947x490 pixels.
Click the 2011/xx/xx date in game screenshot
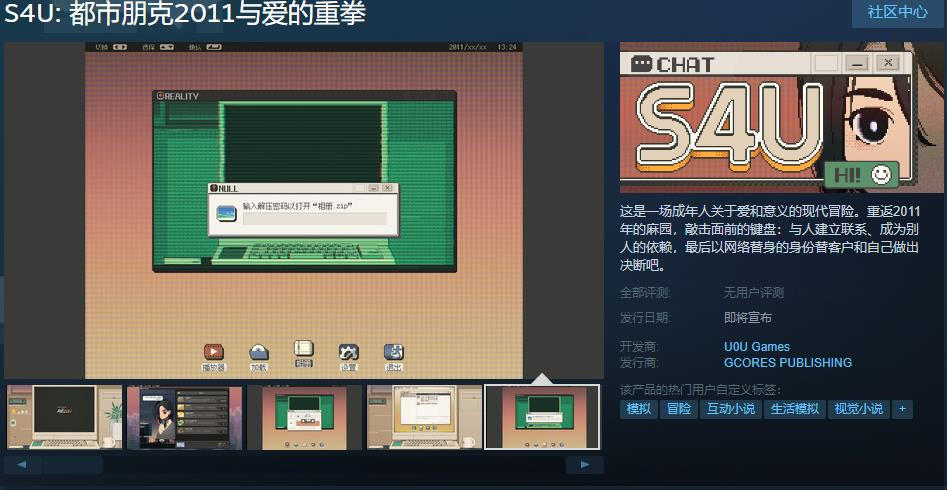coord(468,47)
